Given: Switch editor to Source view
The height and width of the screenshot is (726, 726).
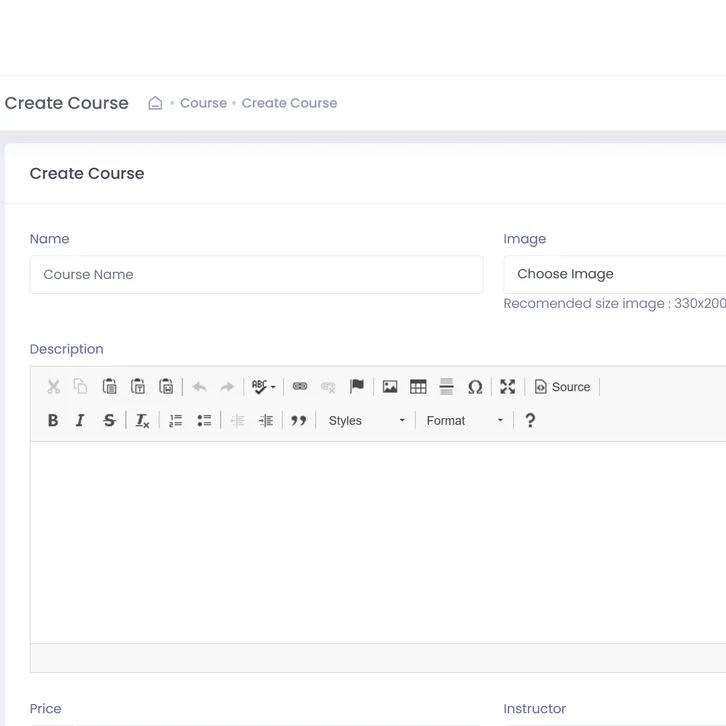Looking at the screenshot, I should click(562, 387).
